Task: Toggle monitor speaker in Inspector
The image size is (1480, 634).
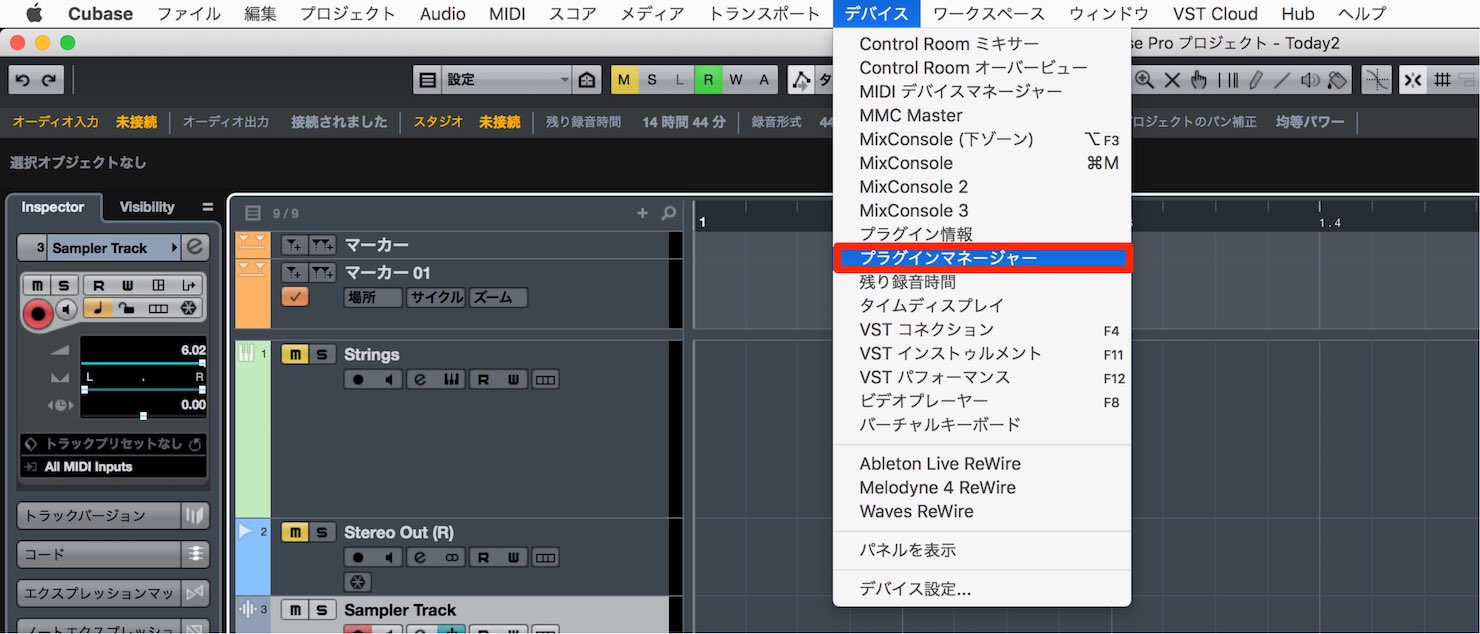Action: point(66,308)
